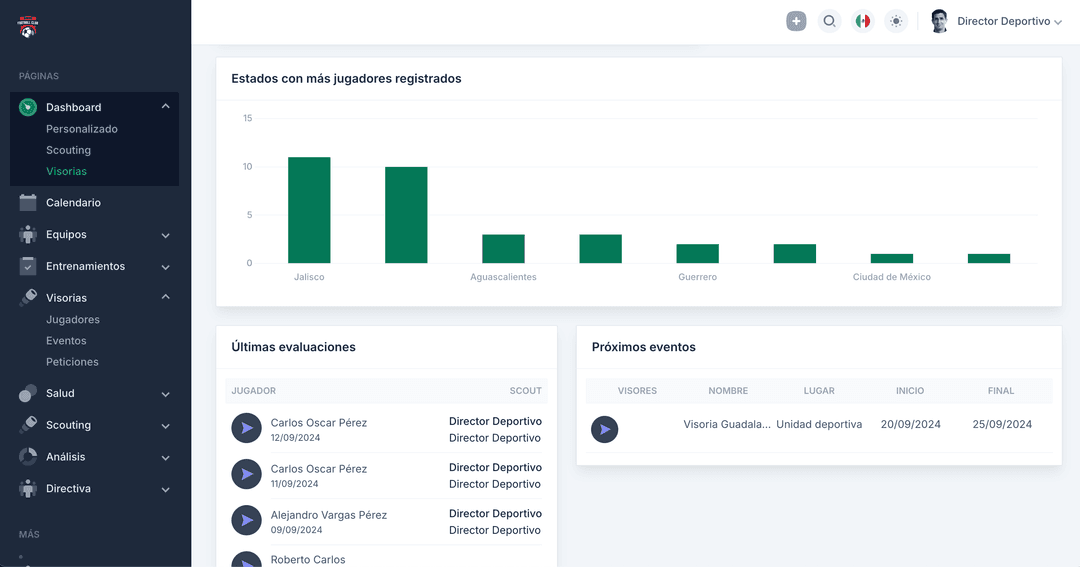Screen dimensions: 1080x567
Task: Click the plus add button in header
Action: 796,21
